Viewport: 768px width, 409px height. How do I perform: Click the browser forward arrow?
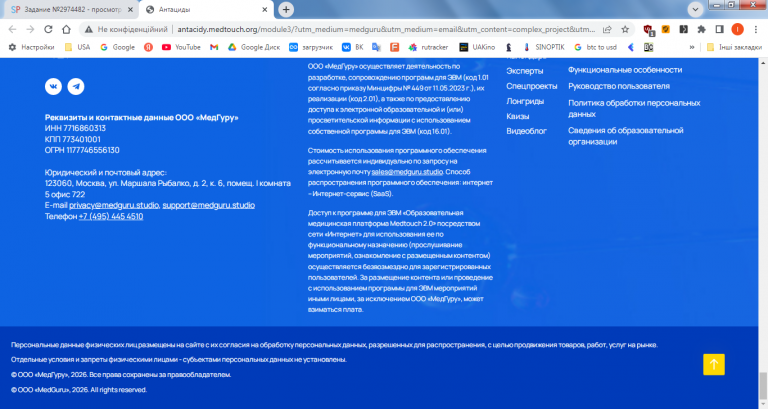pyautogui.click(x=30, y=29)
